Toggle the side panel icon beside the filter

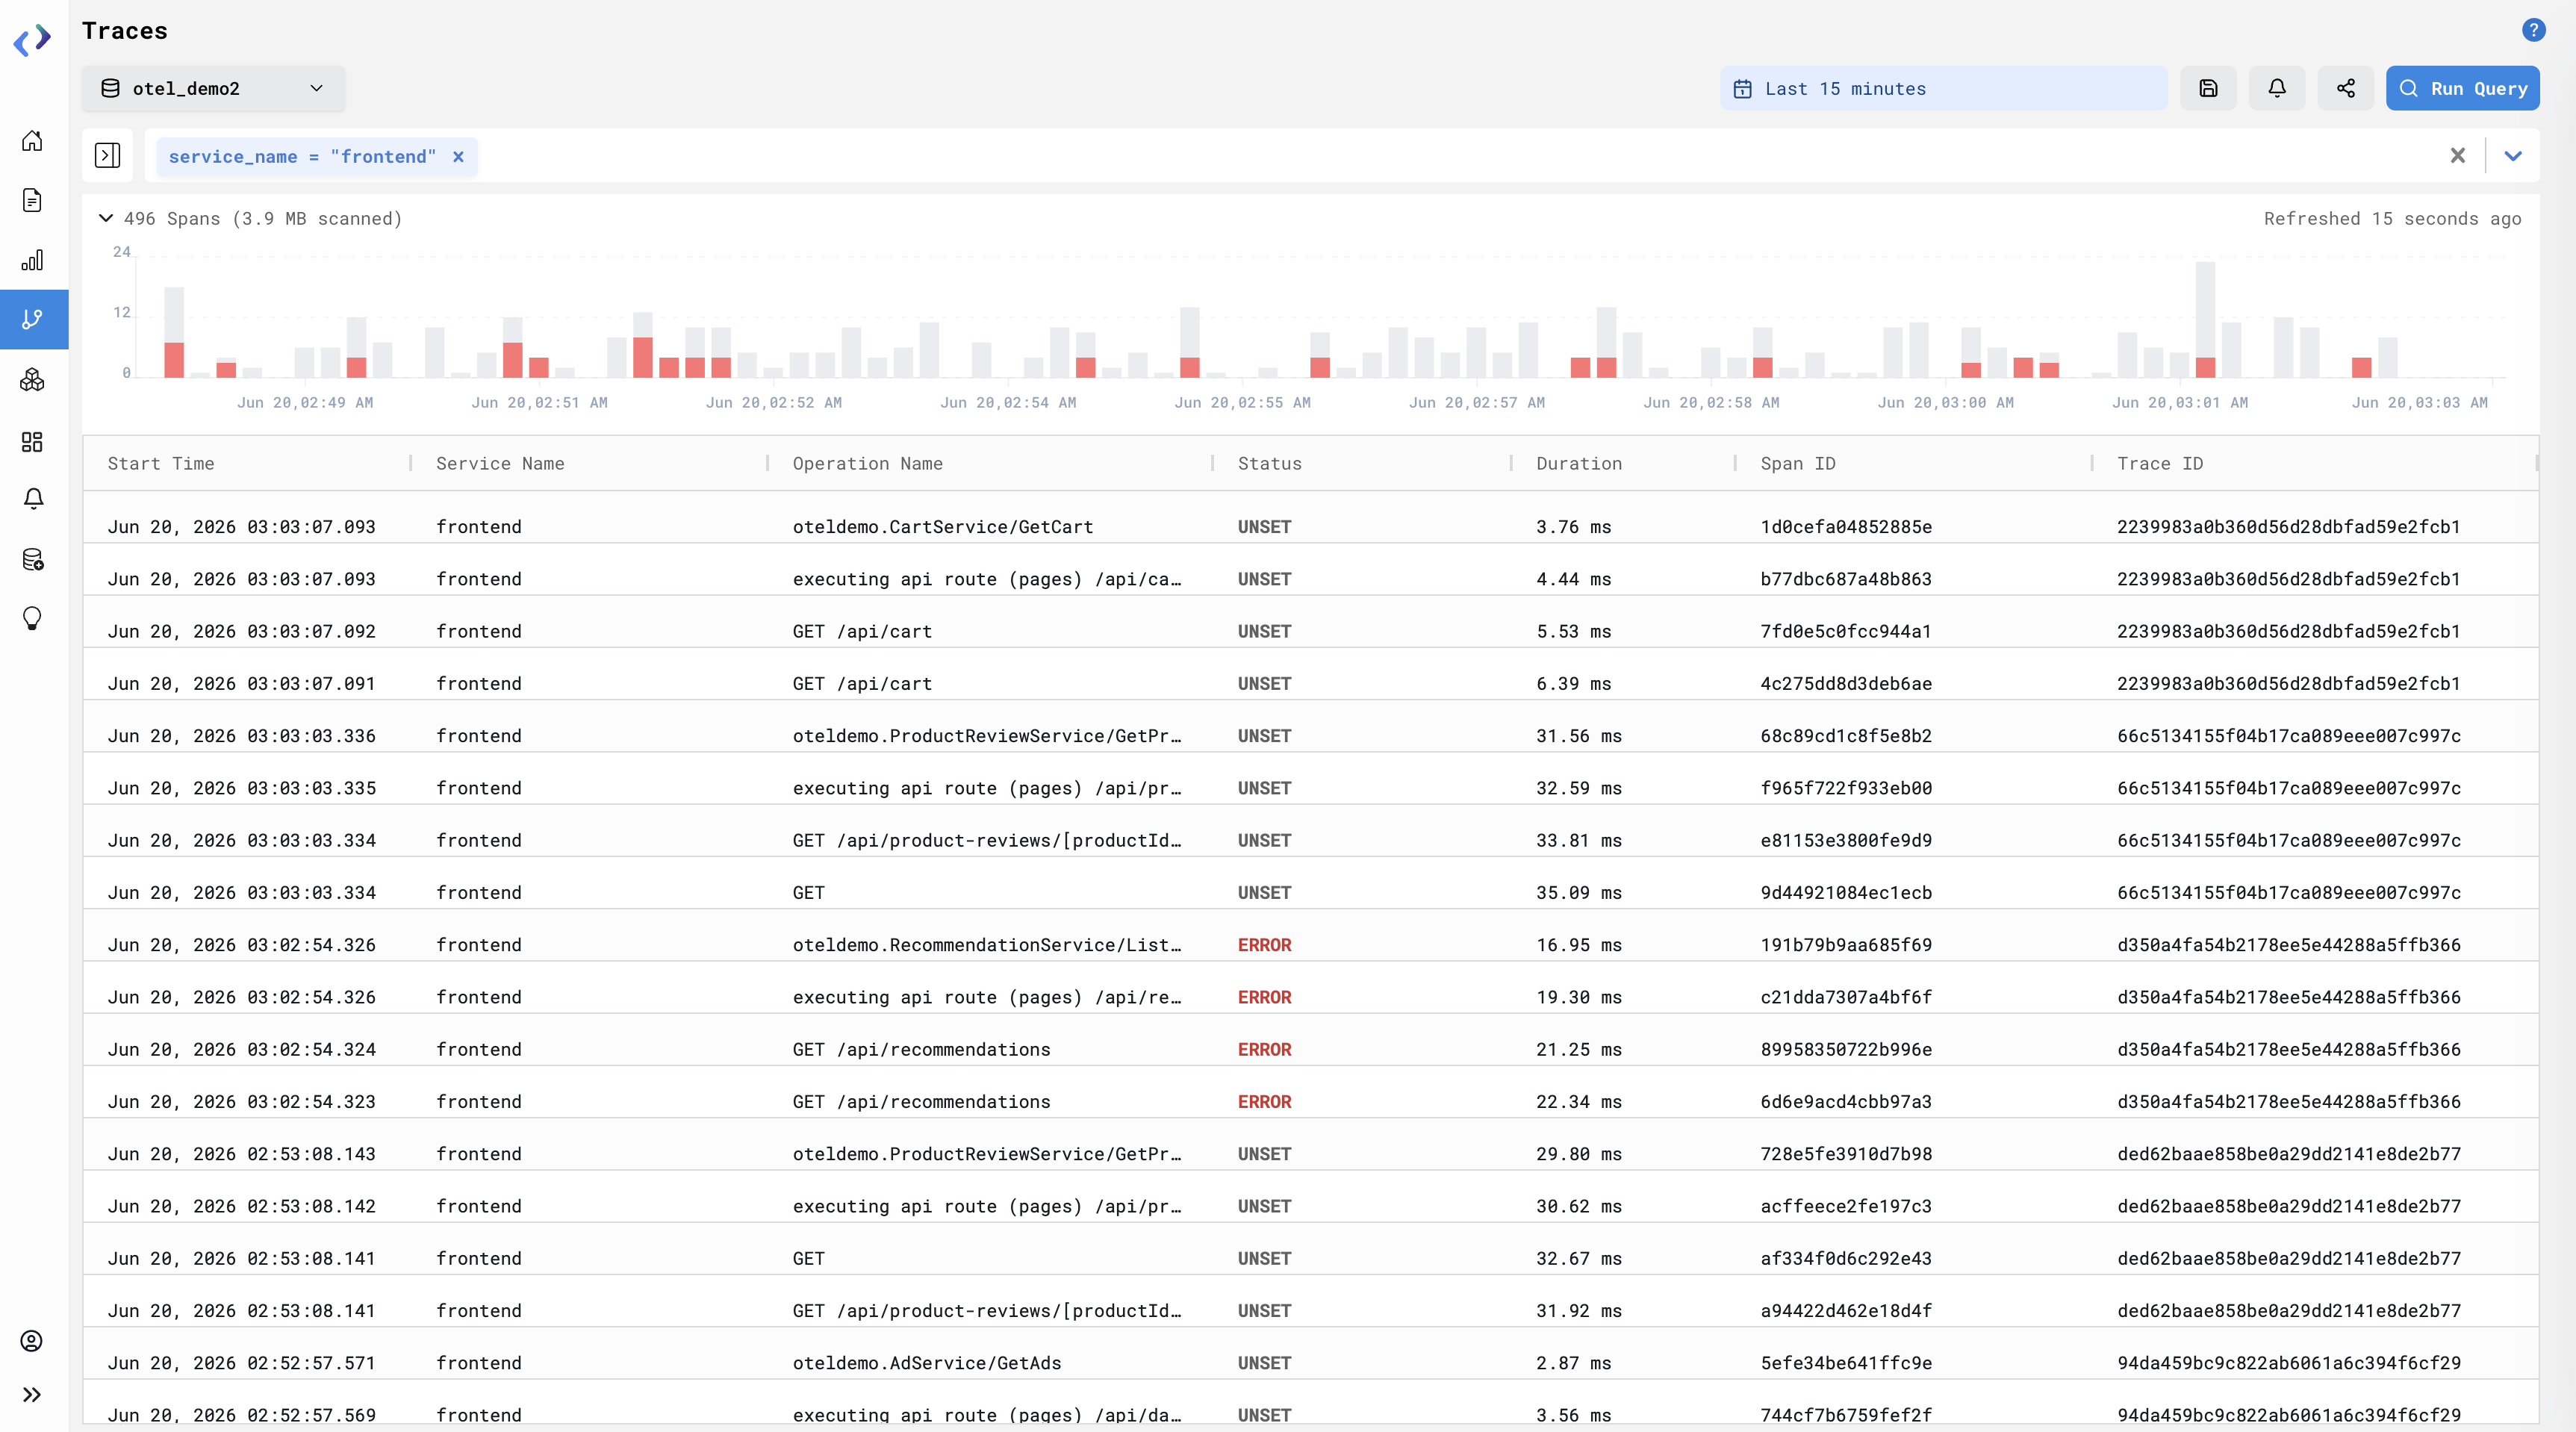tap(107, 155)
